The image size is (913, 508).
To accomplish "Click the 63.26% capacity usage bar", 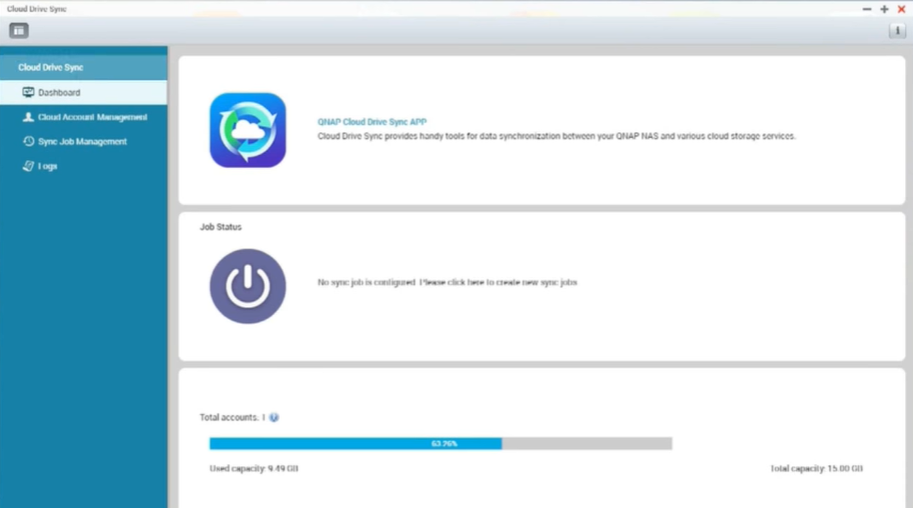I will click(x=441, y=443).
